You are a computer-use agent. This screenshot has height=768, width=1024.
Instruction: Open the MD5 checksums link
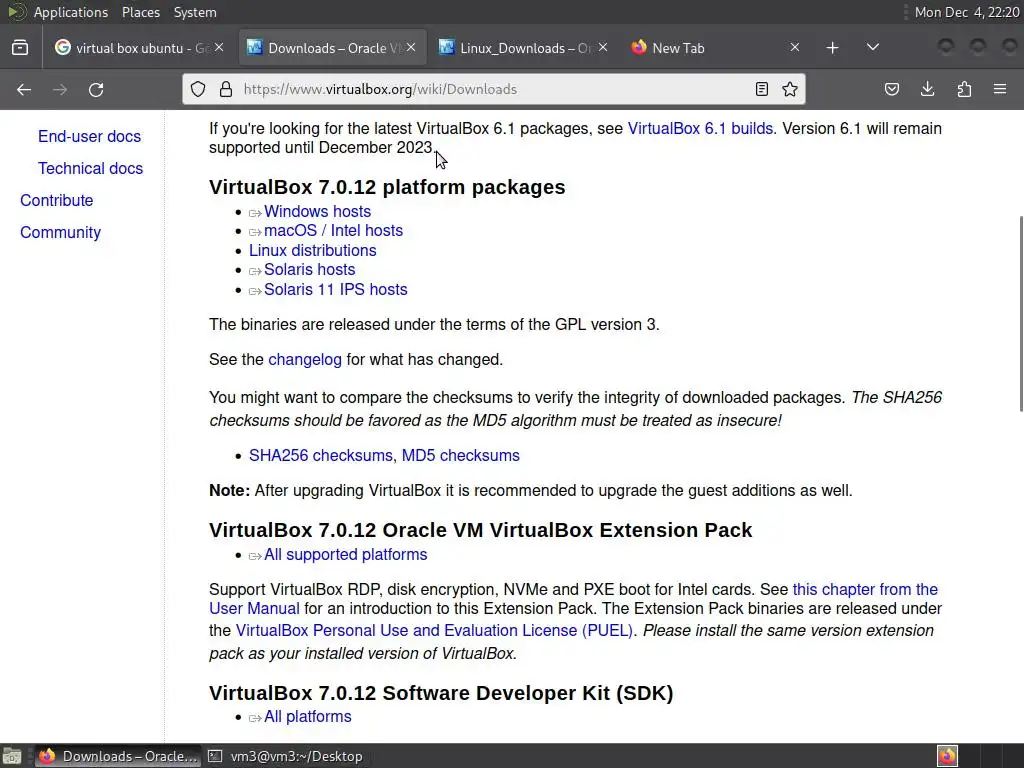click(460, 456)
